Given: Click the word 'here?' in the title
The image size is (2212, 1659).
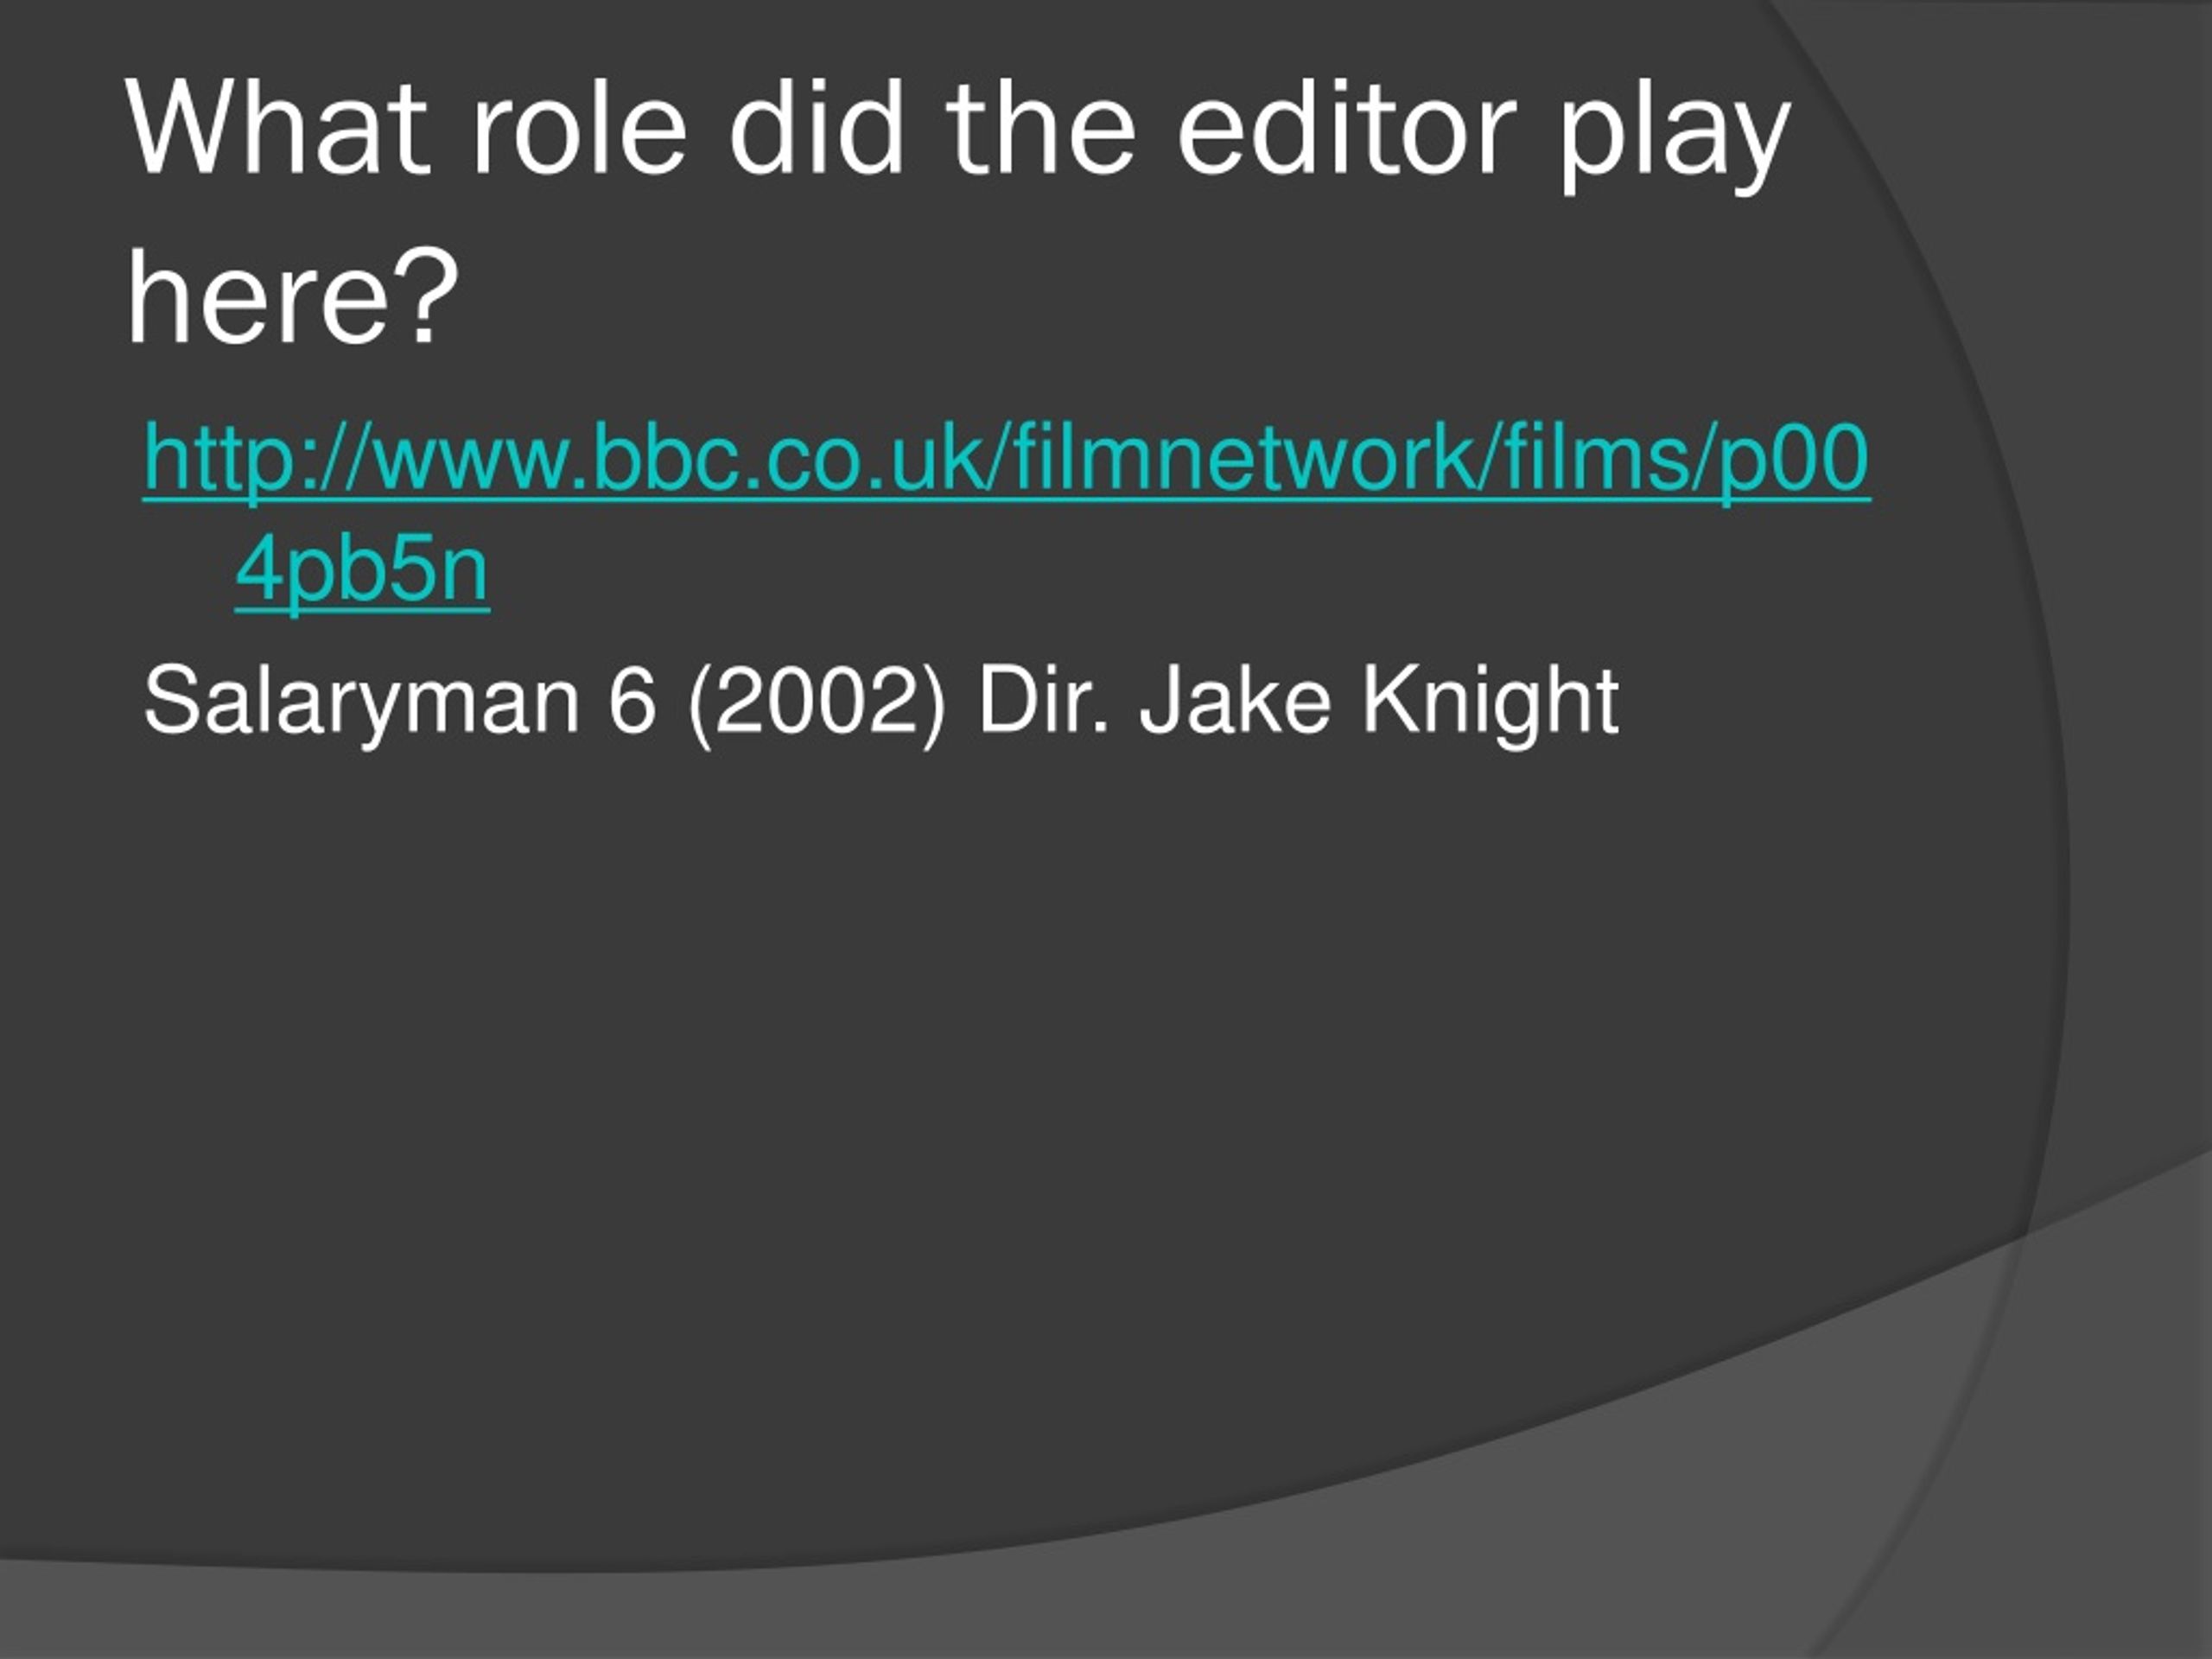Looking at the screenshot, I should (292, 297).
